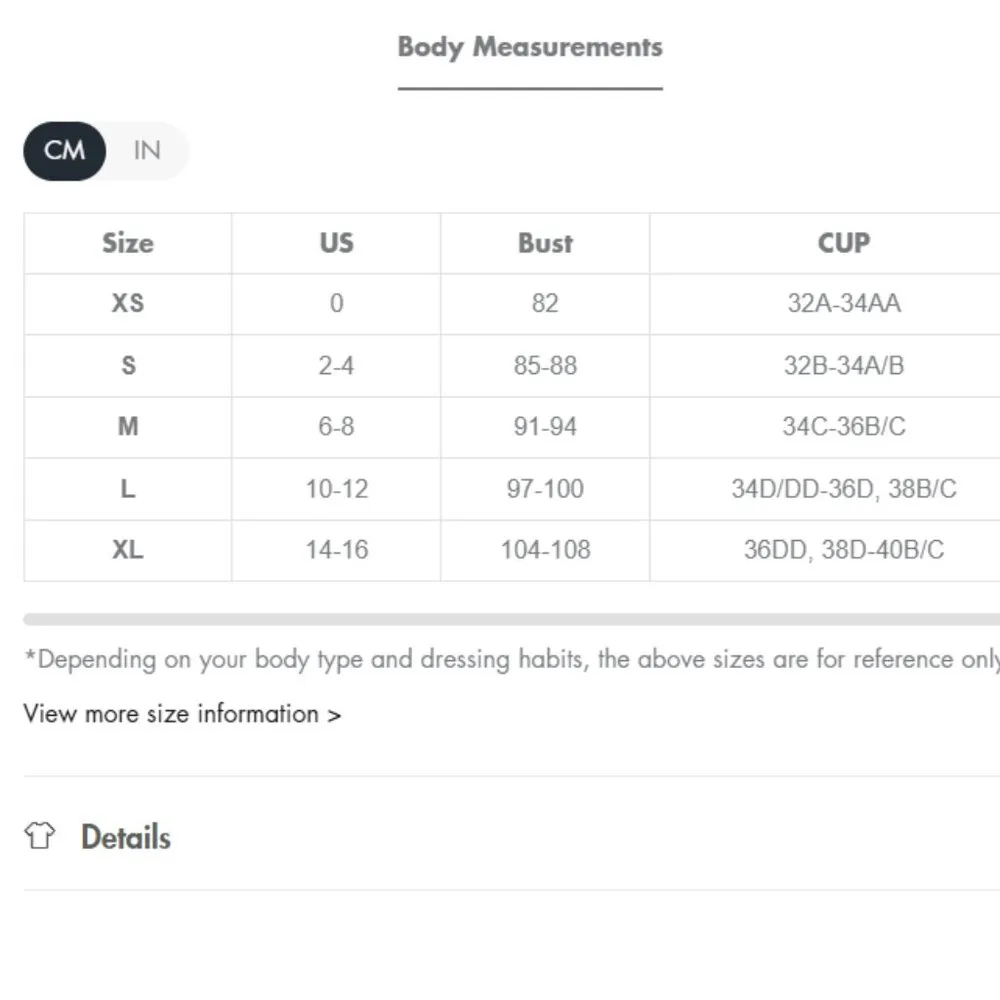The height and width of the screenshot is (1000, 1000).
Task: Select the S size row label
Action: click(128, 365)
